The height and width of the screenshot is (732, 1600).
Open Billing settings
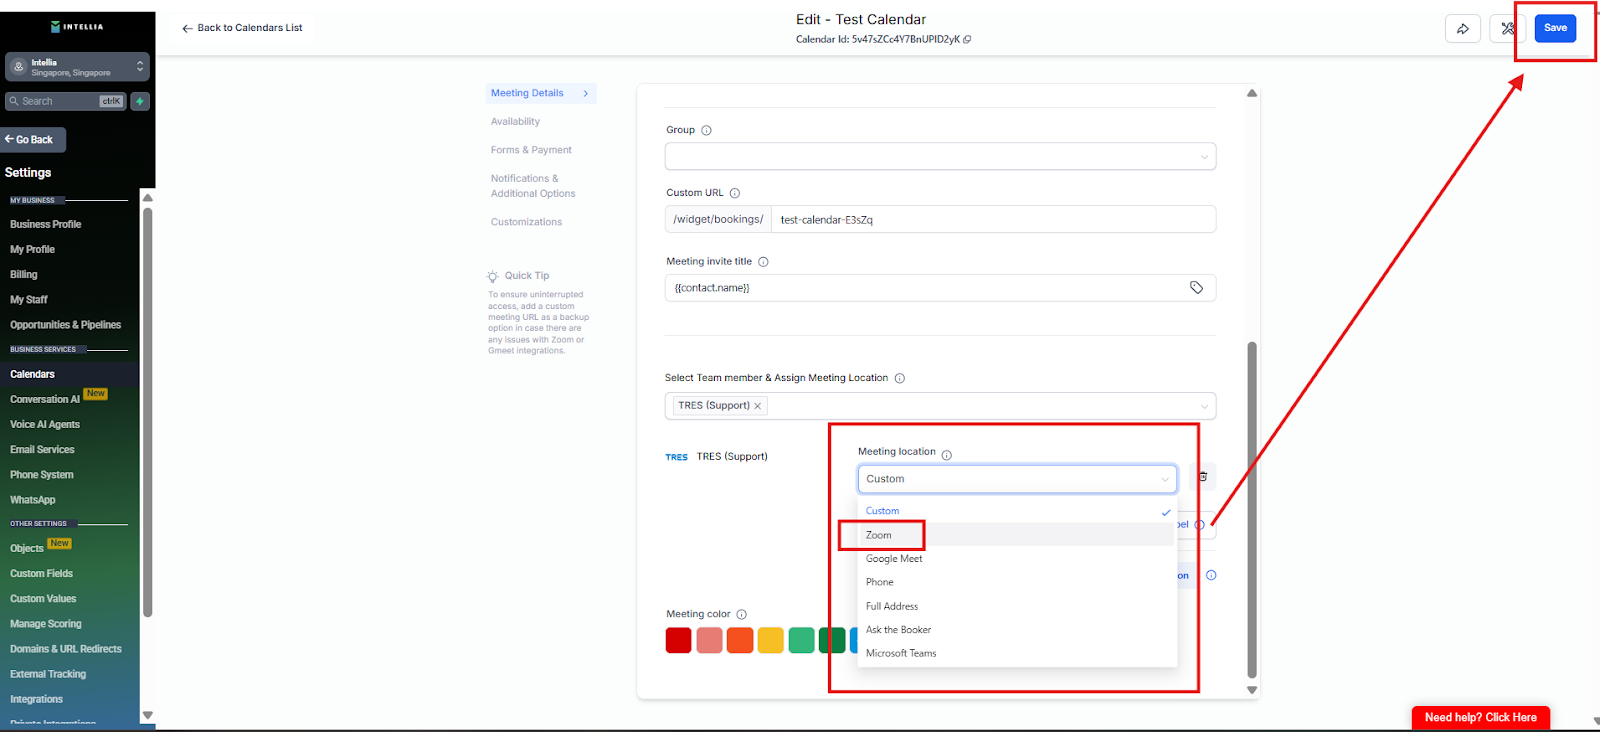[24, 275]
